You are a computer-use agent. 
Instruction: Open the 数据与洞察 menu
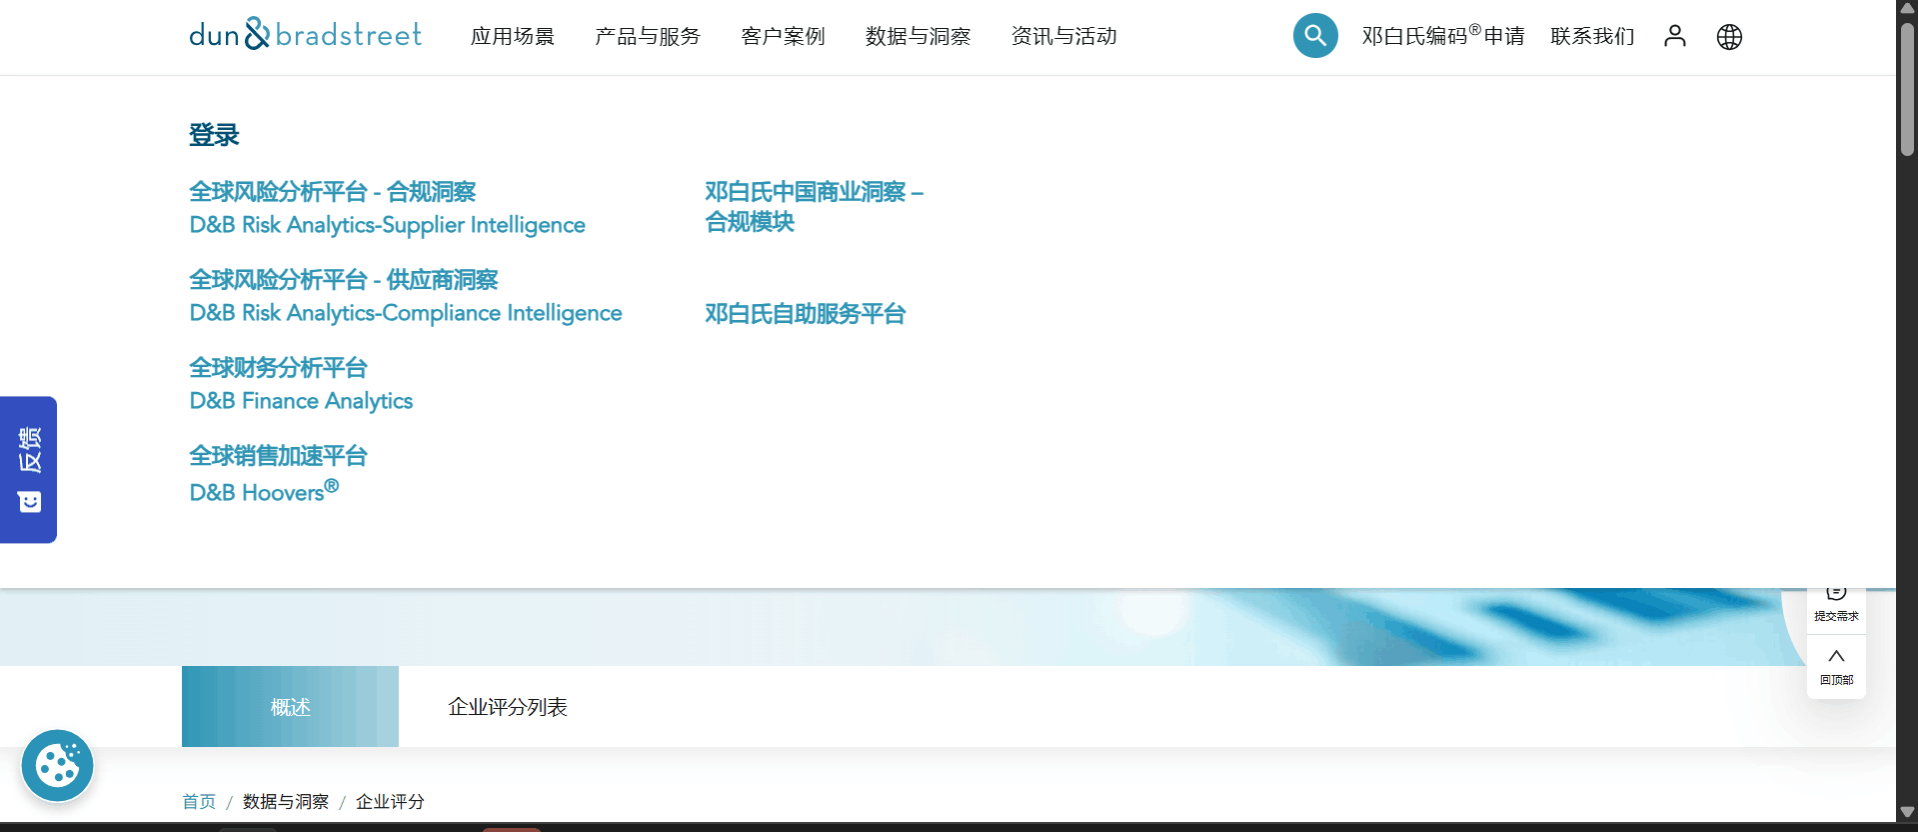[918, 37]
